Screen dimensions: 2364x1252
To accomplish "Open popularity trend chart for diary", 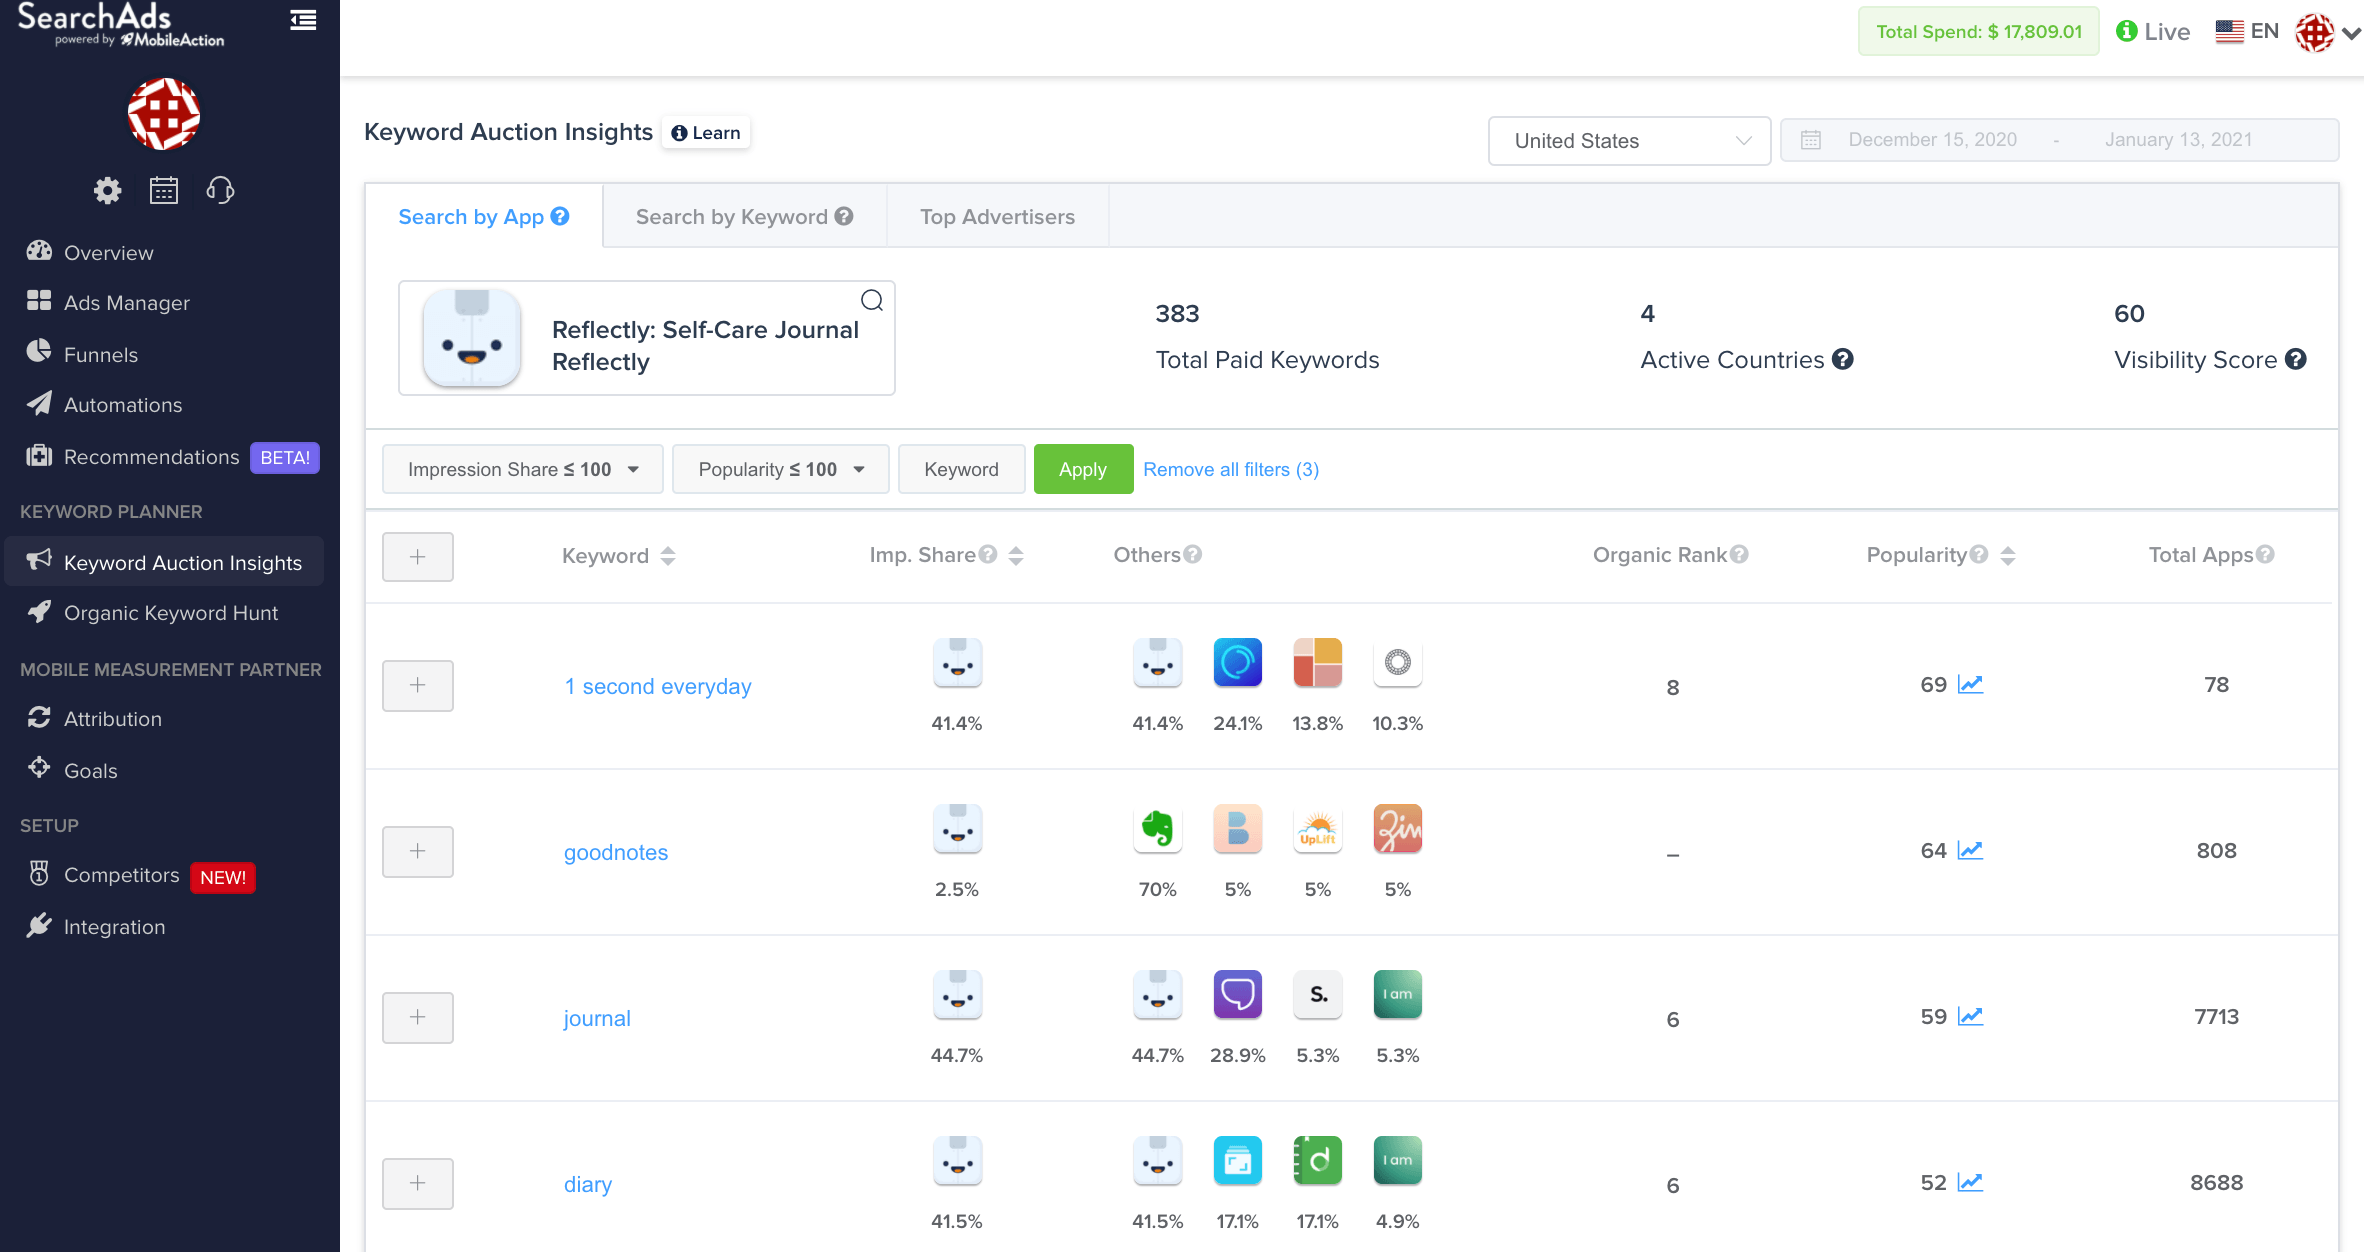I will 1970,1183.
